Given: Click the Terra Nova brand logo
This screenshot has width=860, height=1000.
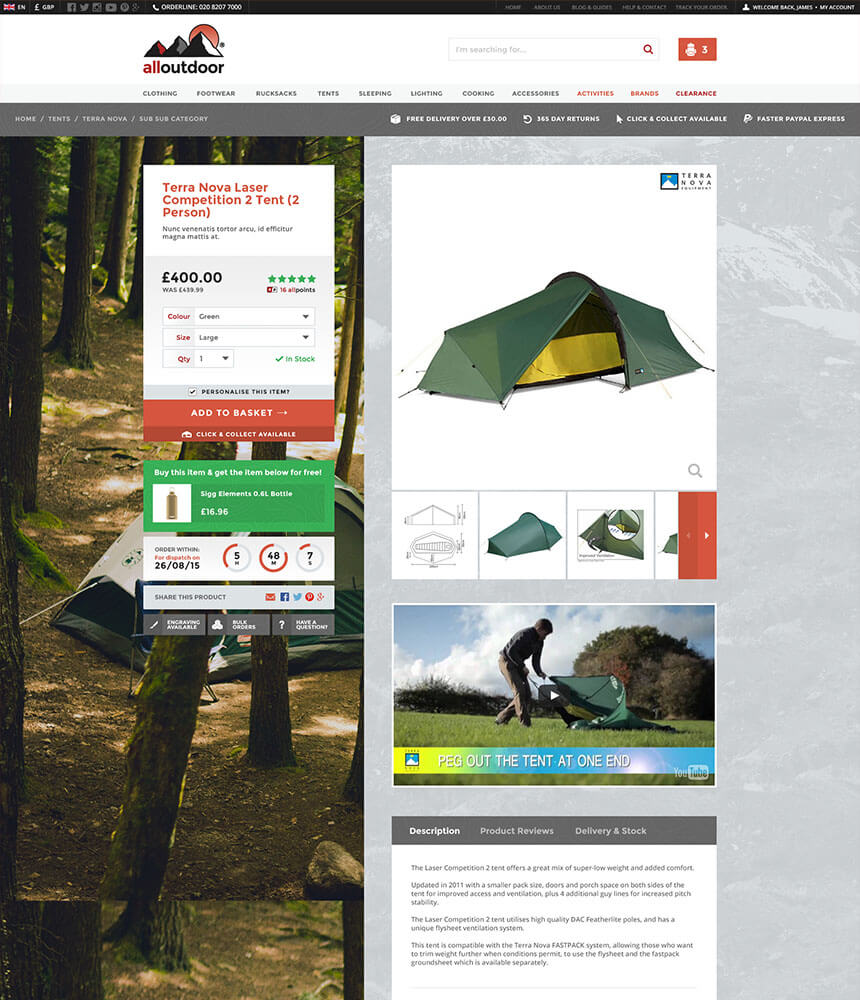Looking at the screenshot, I should [x=686, y=181].
